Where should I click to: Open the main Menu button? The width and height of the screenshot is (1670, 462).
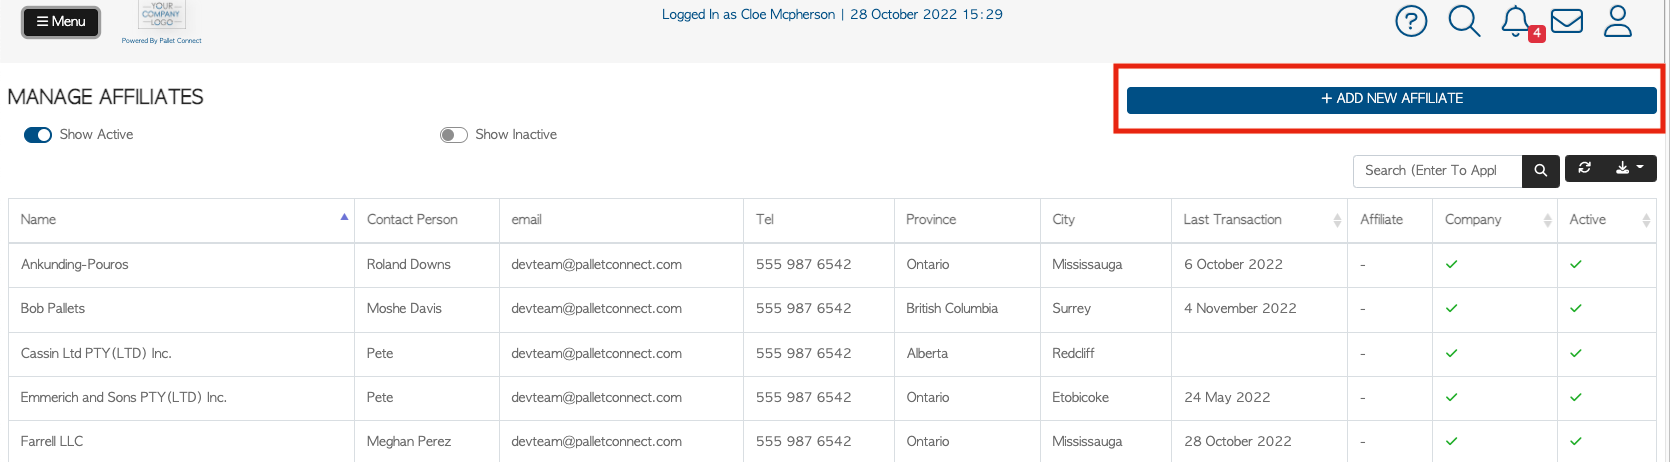[61, 21]
